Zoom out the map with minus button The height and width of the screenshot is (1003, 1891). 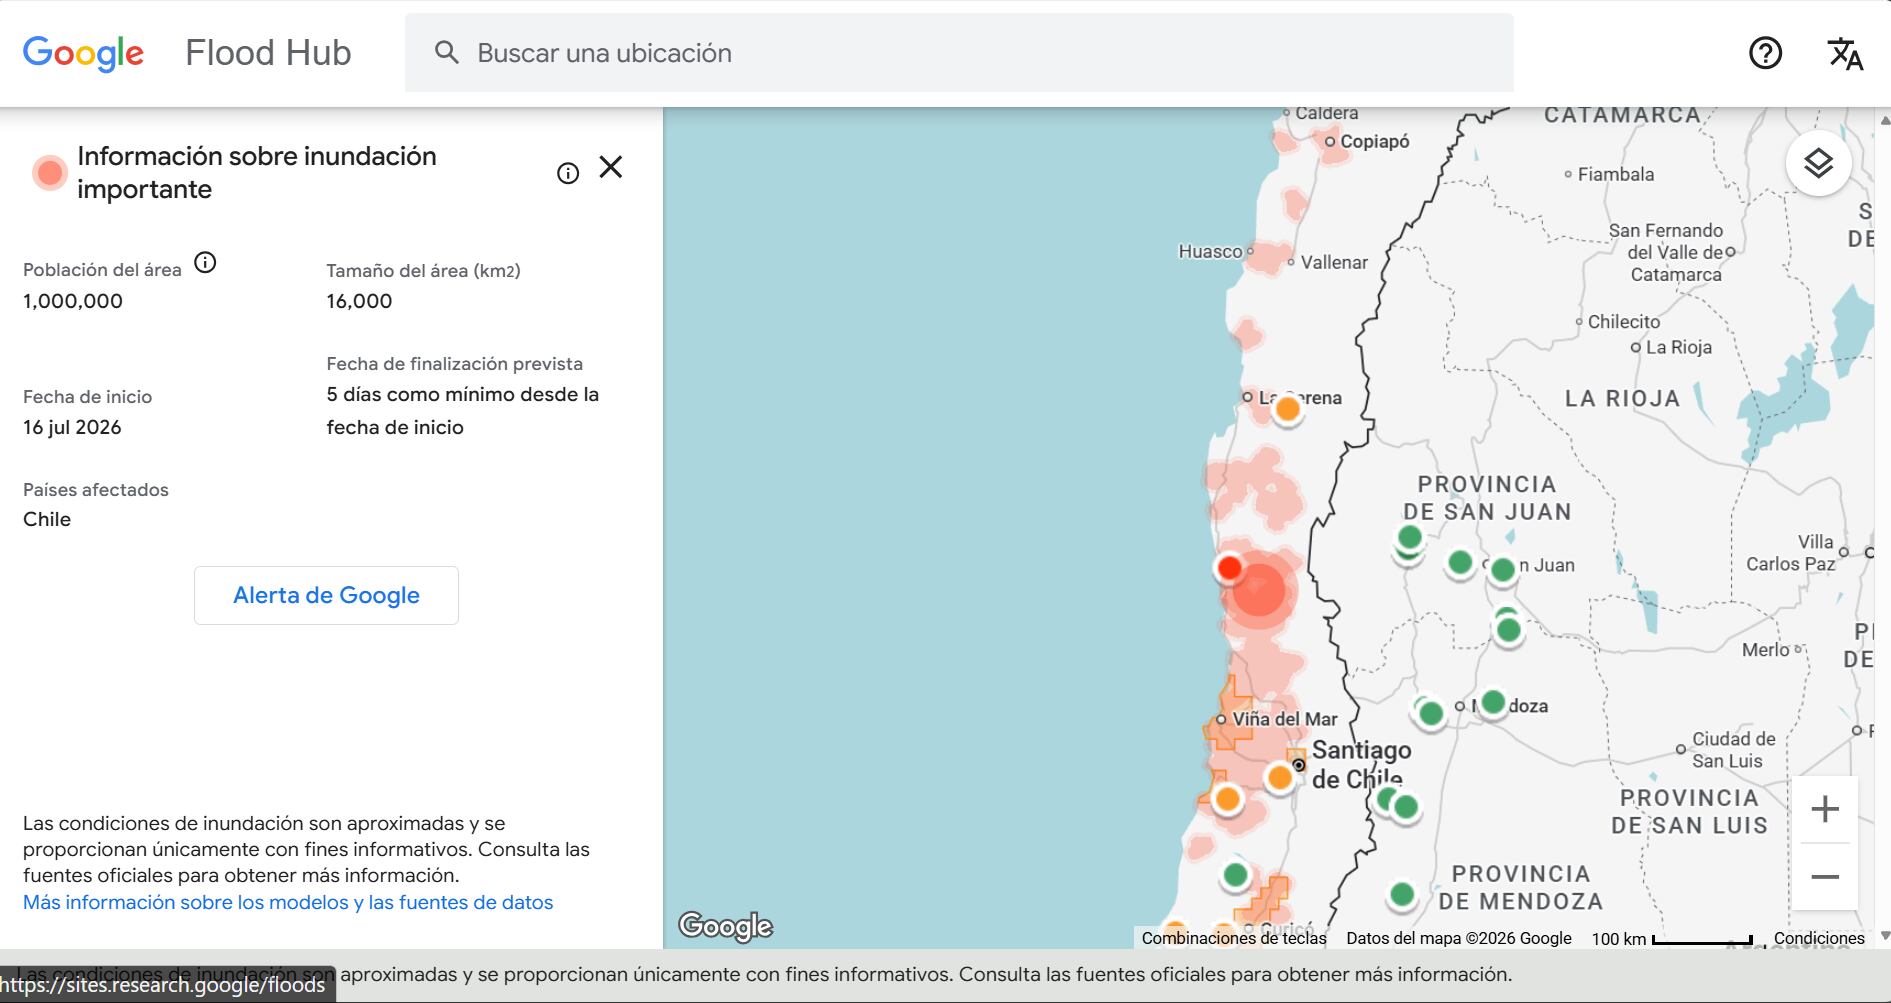[x=1825, y=877]
